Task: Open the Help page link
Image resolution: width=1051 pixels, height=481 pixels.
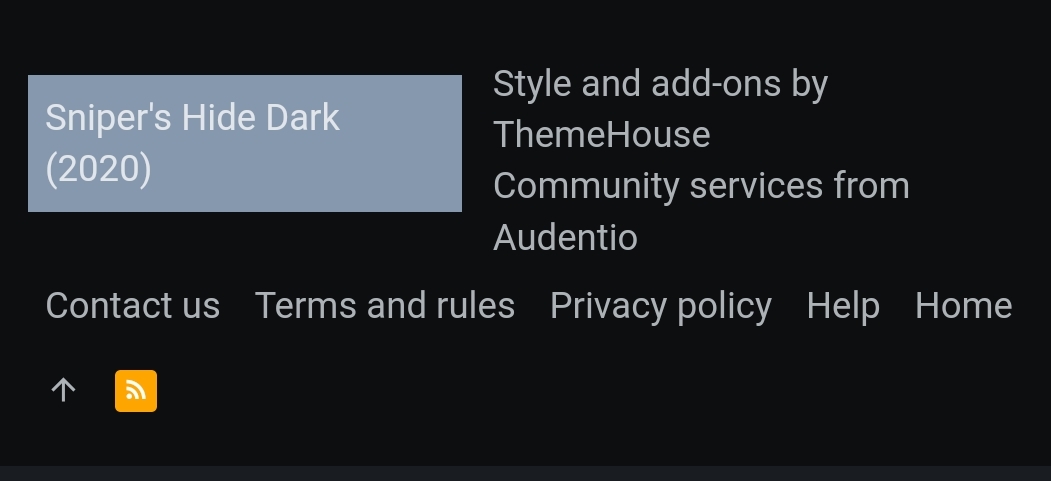Action: tap(843, 306)
